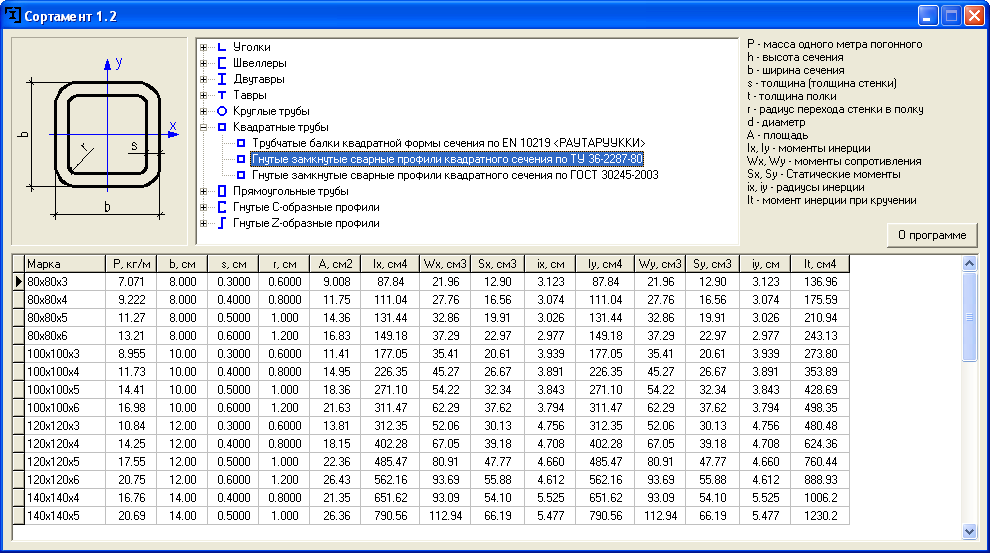Click the P, кг/м column header

(131, 264)
